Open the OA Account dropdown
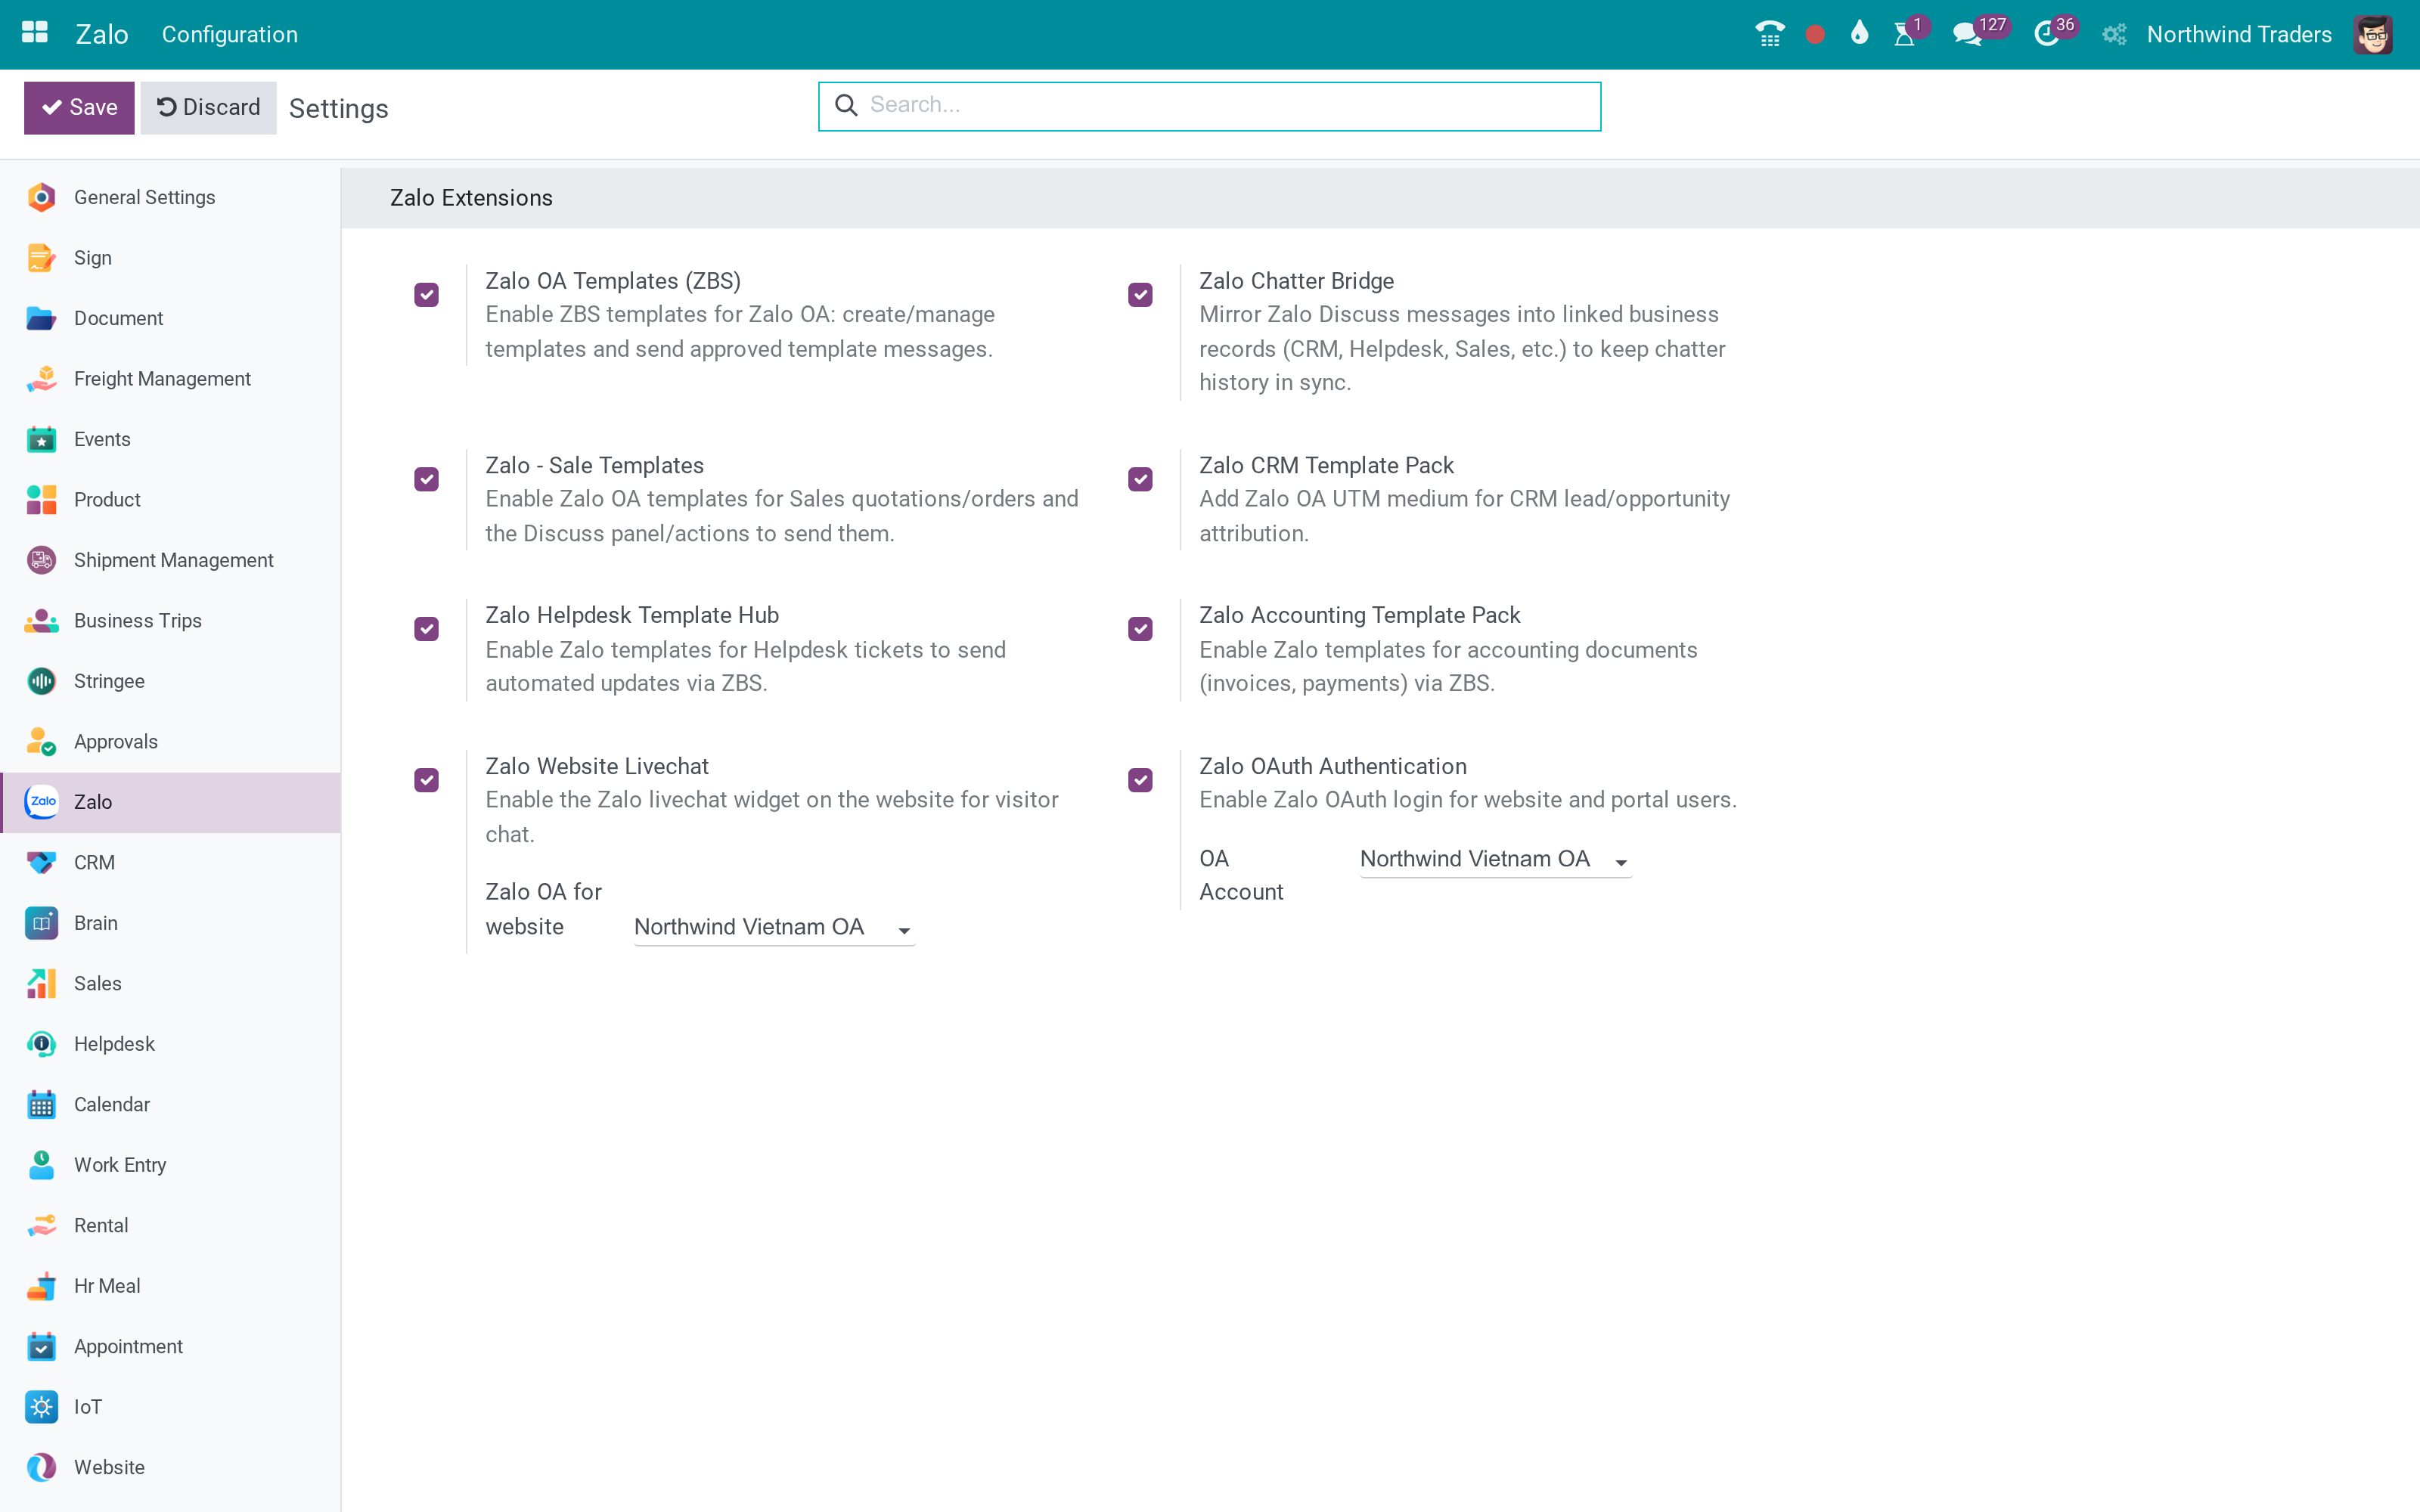 (1496, 859)
